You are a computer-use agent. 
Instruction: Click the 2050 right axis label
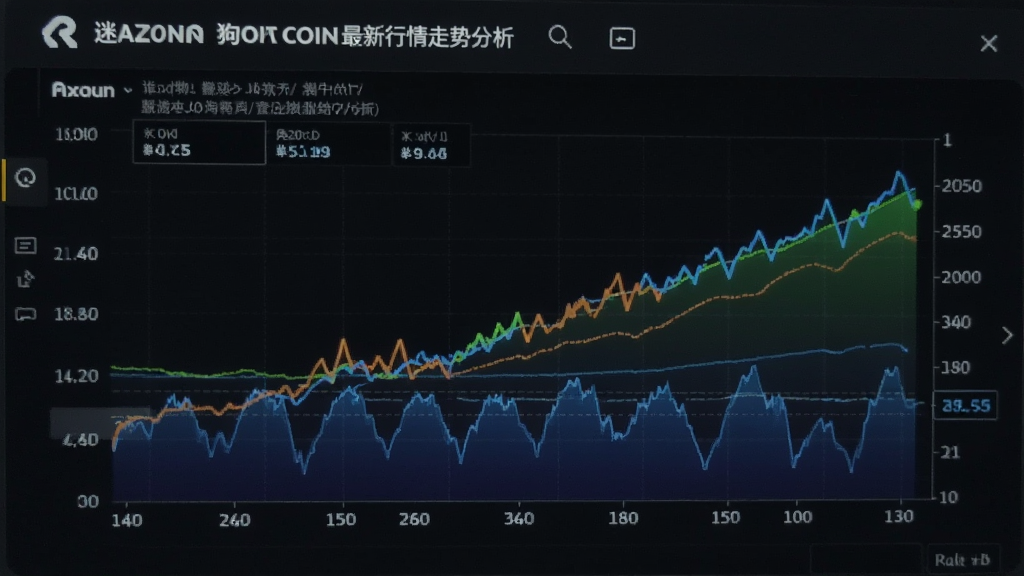tap(961, 186)
